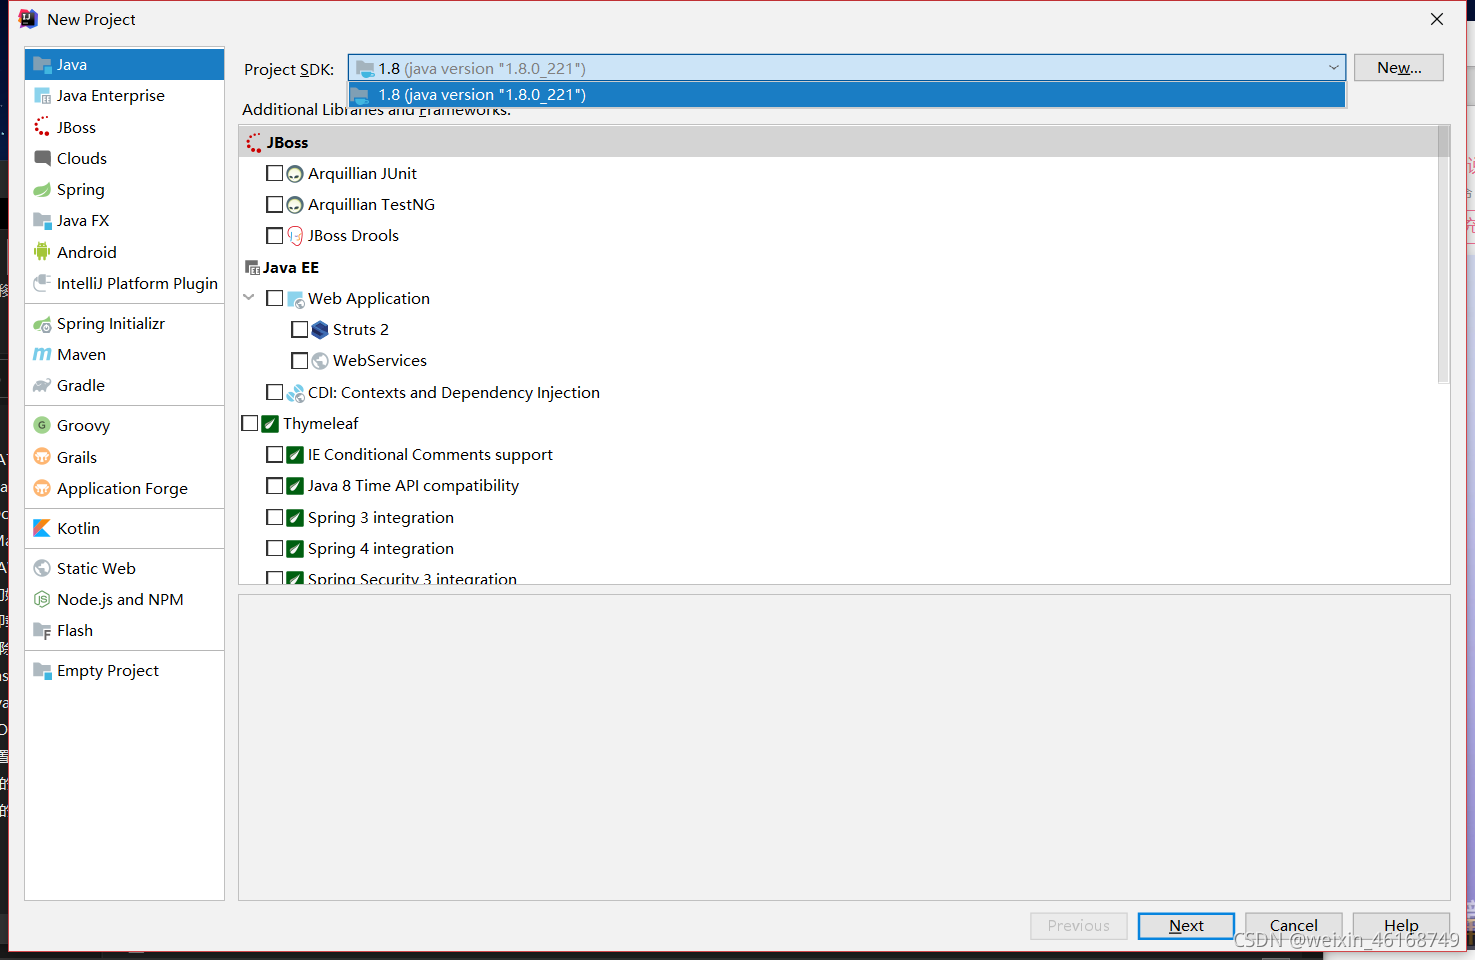Image resolution: width=1475 pixels, height=960 pixels.
Task: Click the Android robot icon
Action: 42,252
